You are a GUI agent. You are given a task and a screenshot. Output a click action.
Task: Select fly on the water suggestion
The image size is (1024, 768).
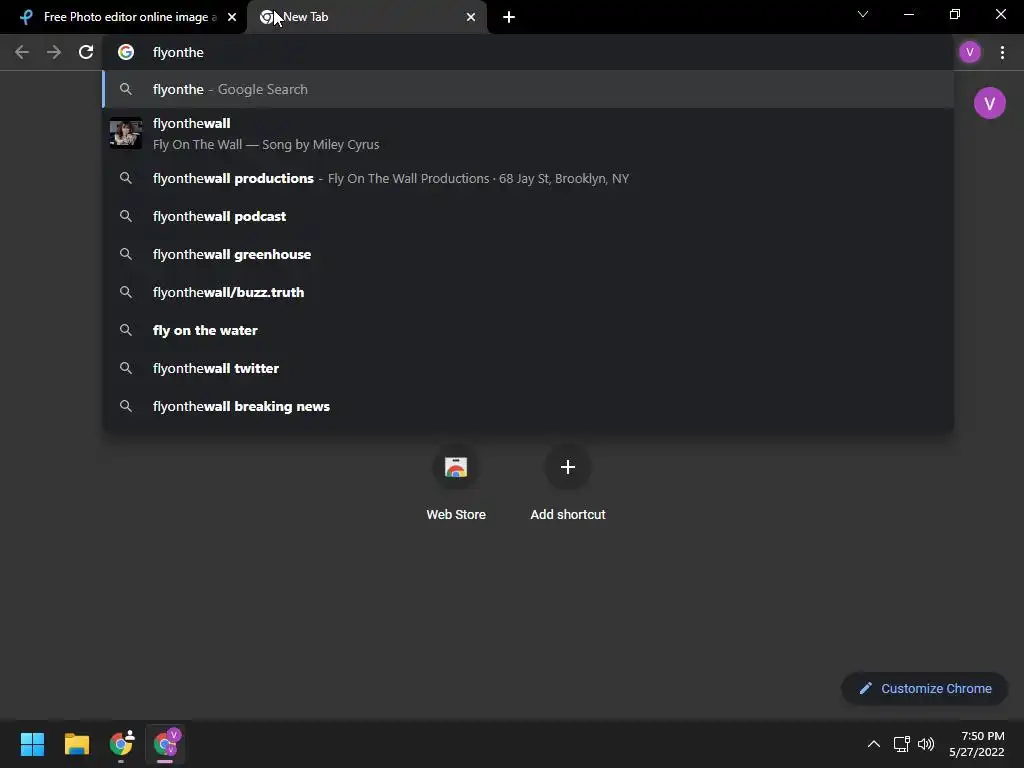coord(528,330)
